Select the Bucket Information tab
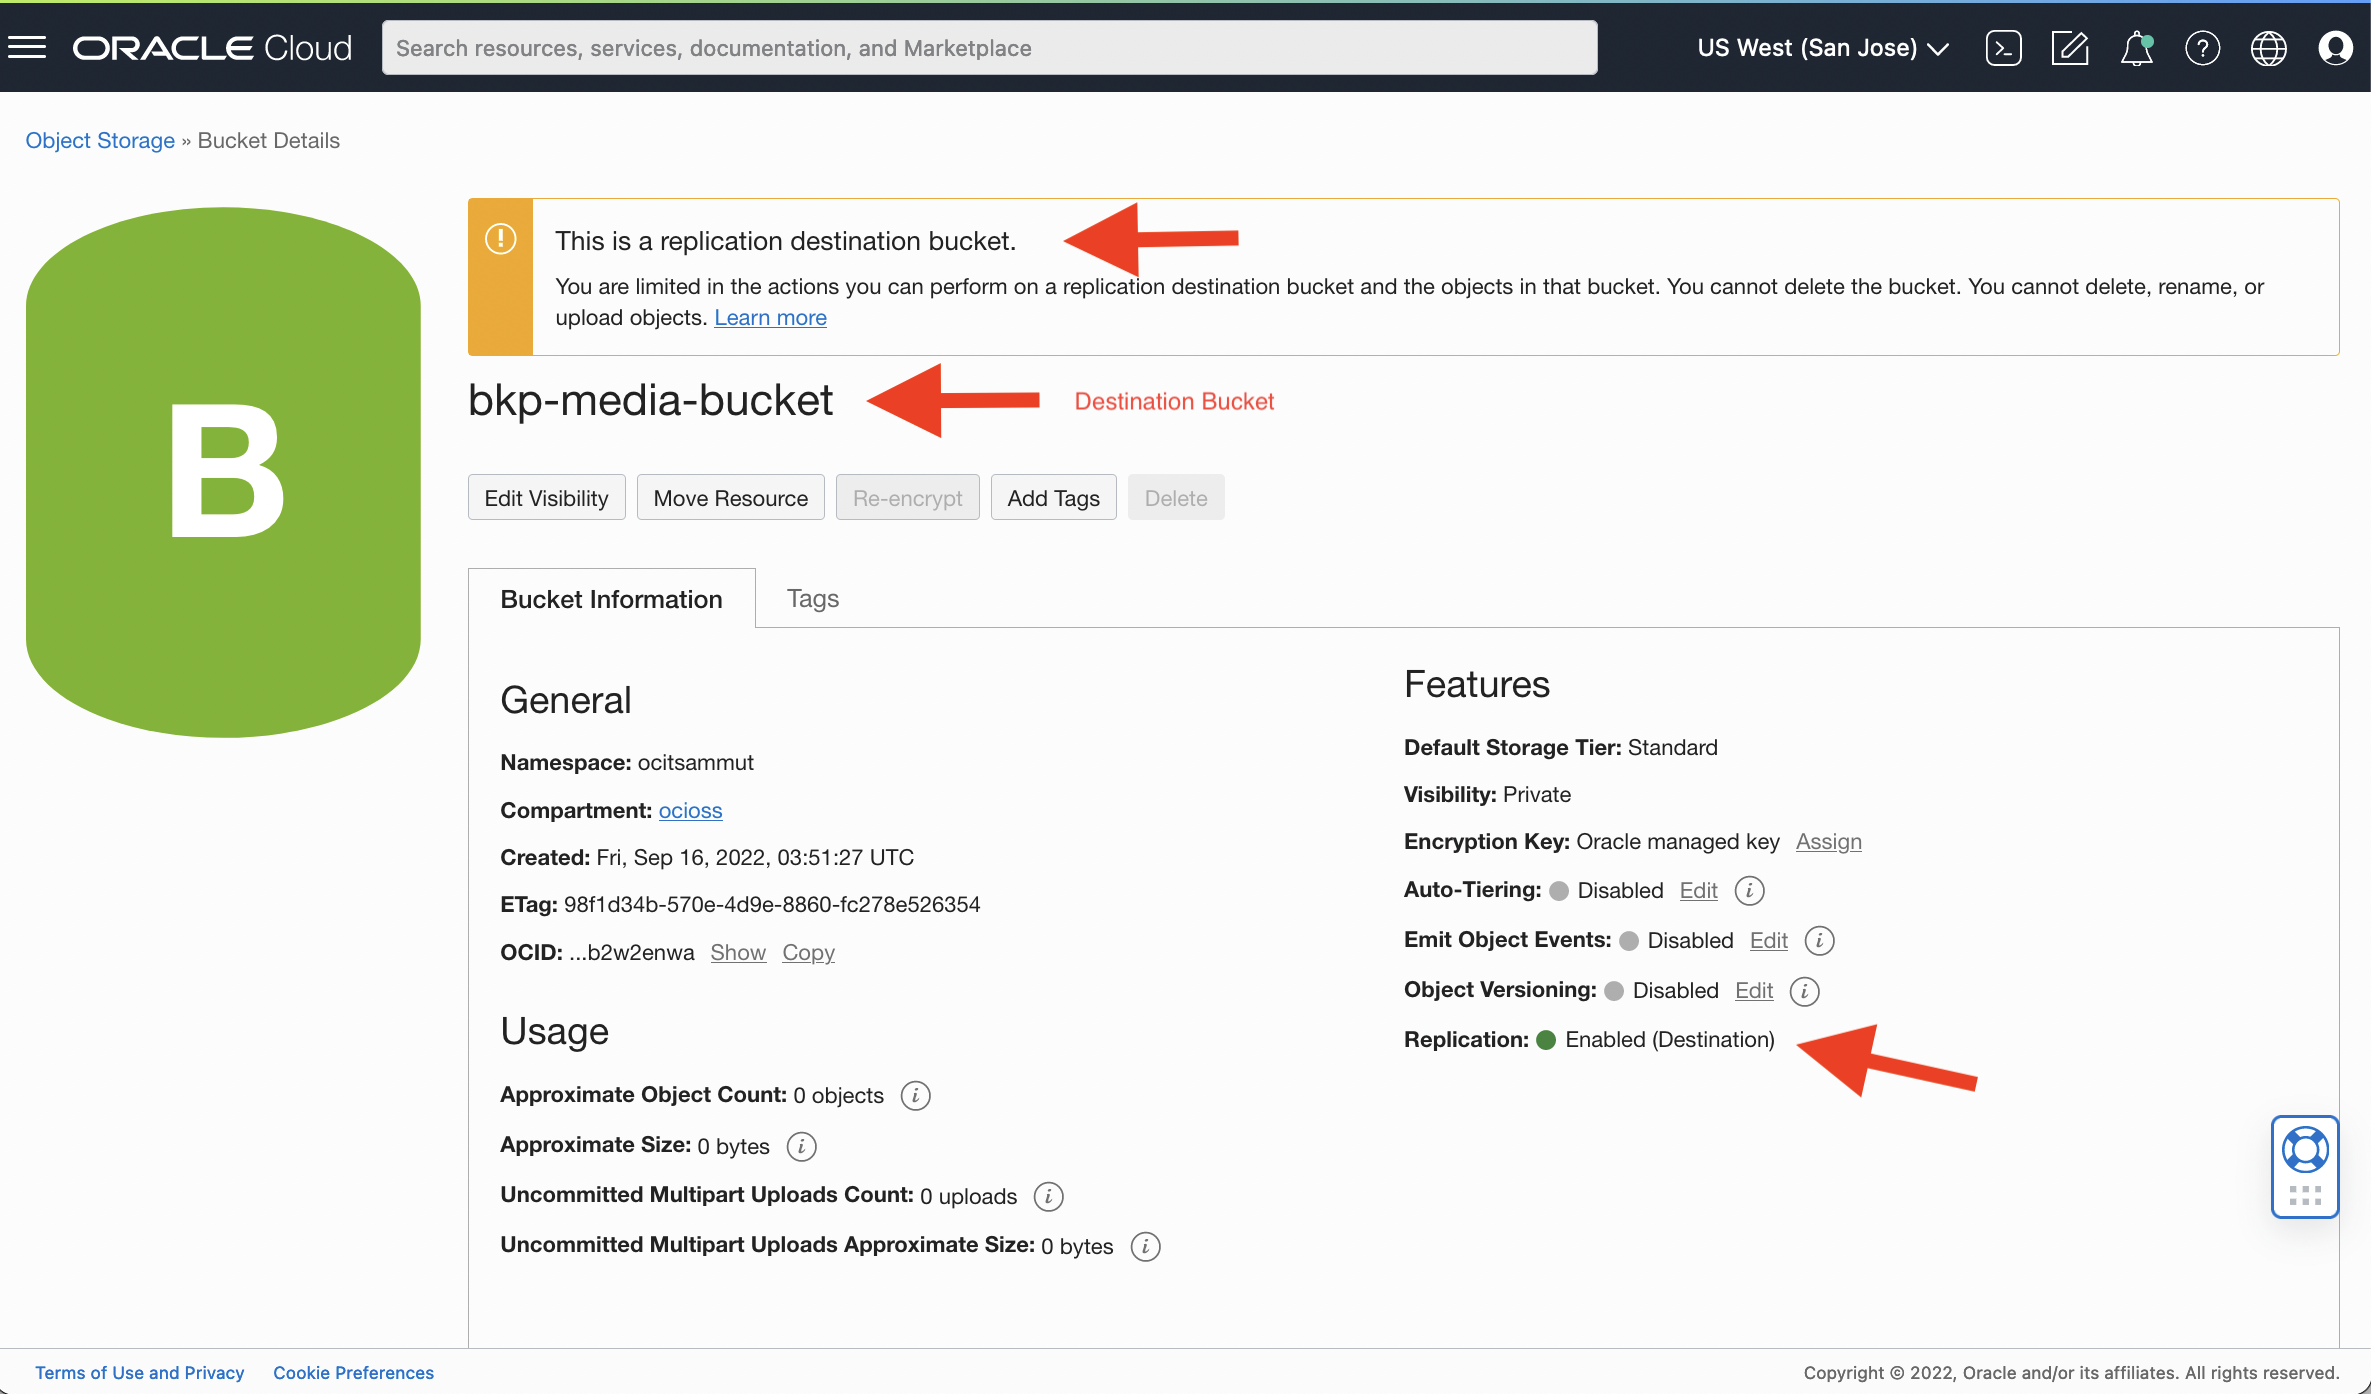2371x1394 pixels. point(611,598)
